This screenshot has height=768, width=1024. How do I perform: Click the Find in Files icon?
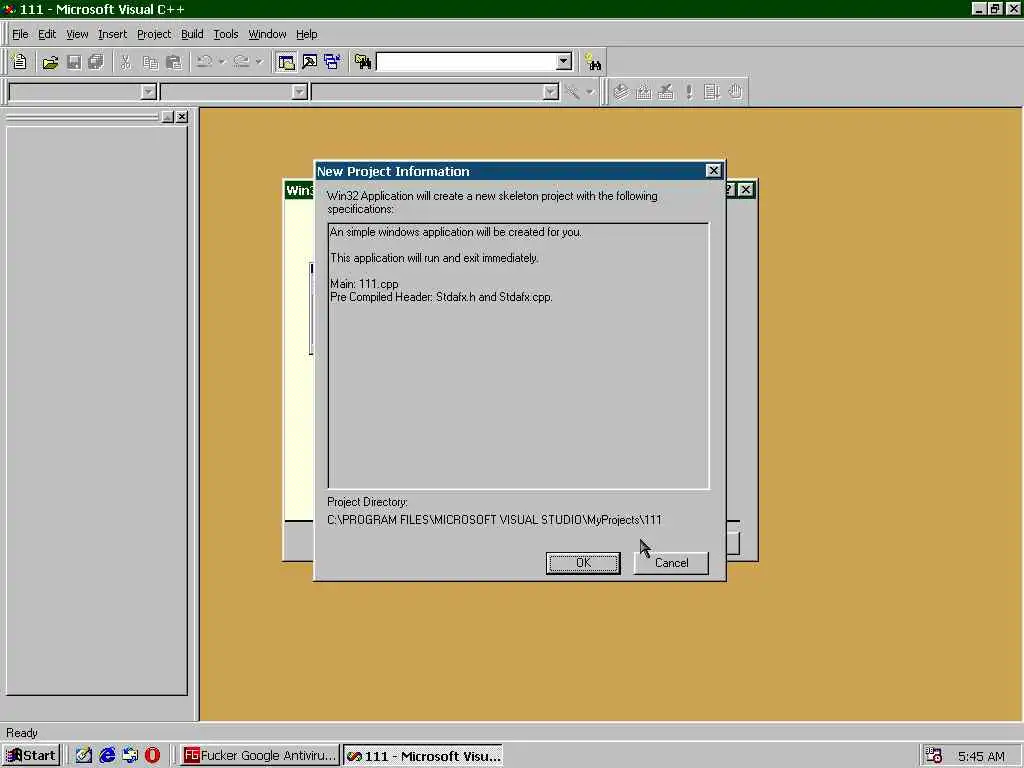363,62
